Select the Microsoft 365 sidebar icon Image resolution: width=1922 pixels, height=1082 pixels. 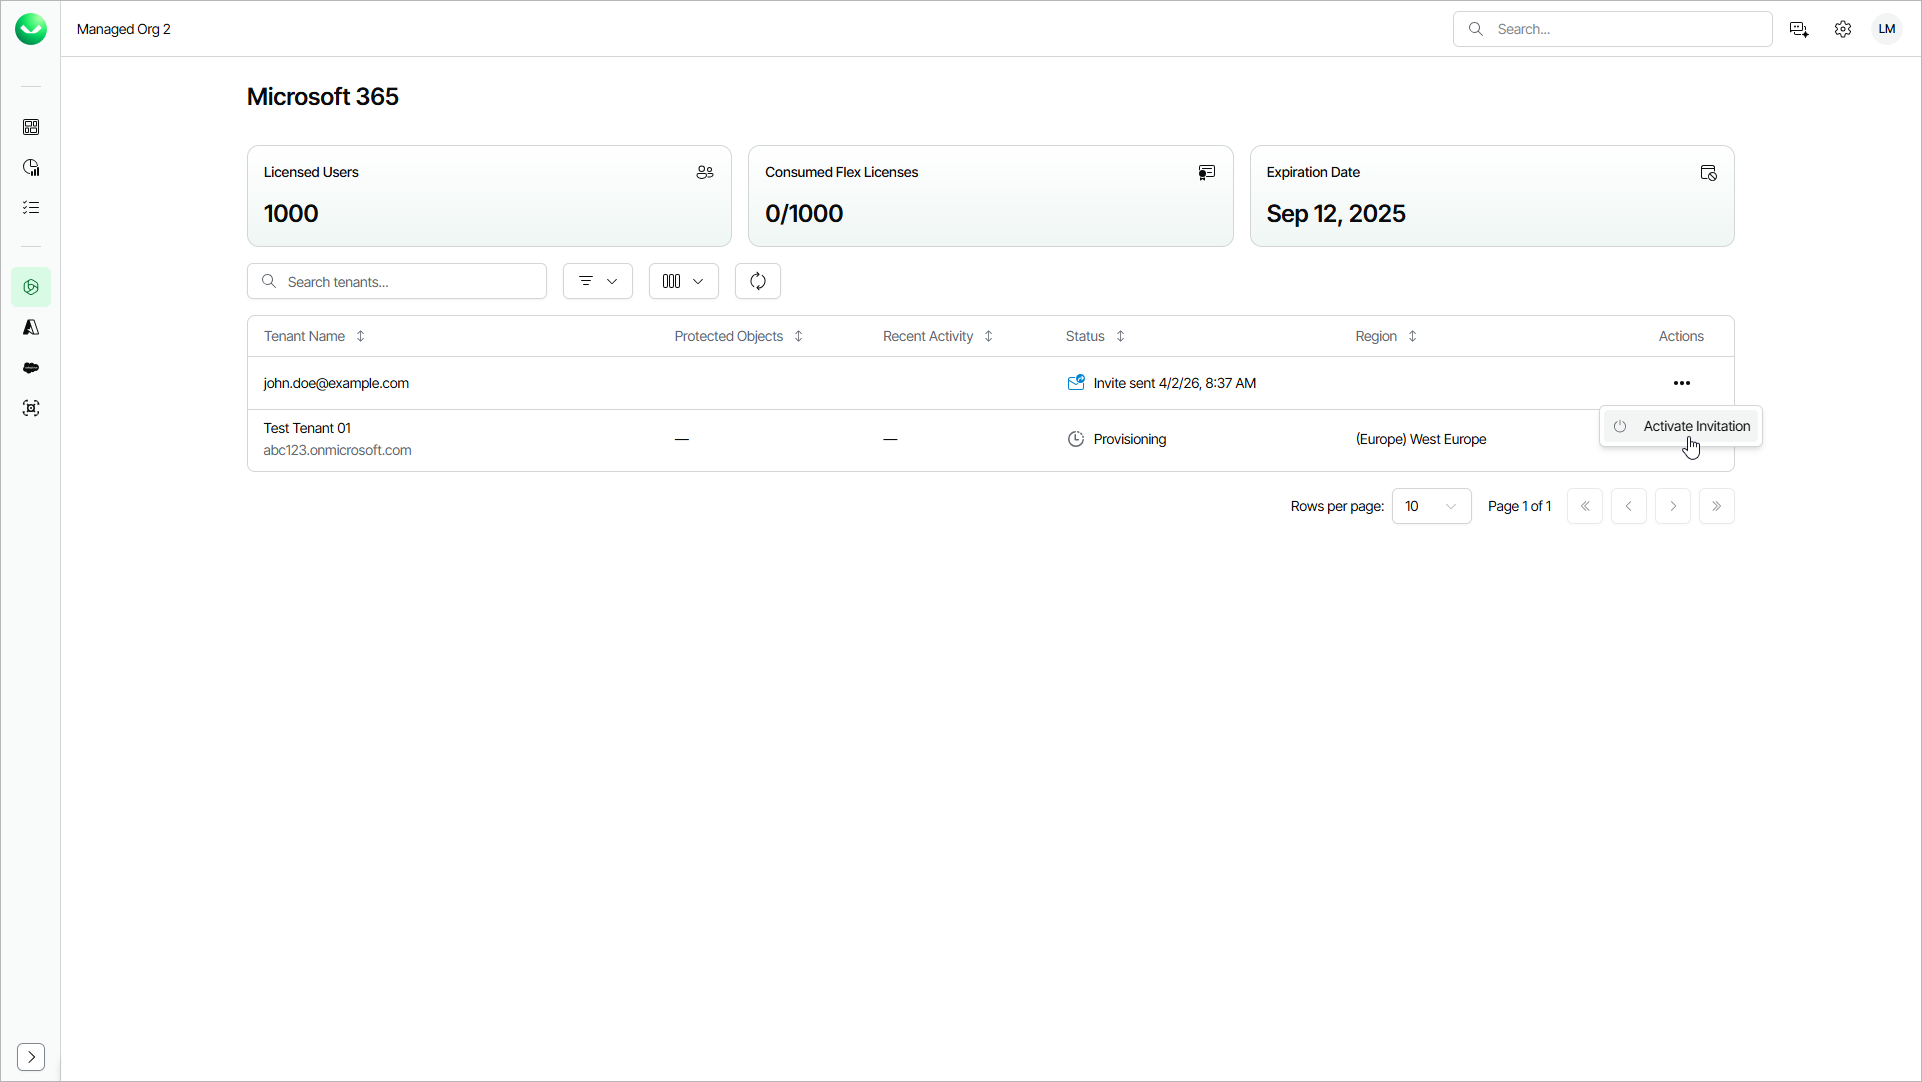(x=31, y=287)
